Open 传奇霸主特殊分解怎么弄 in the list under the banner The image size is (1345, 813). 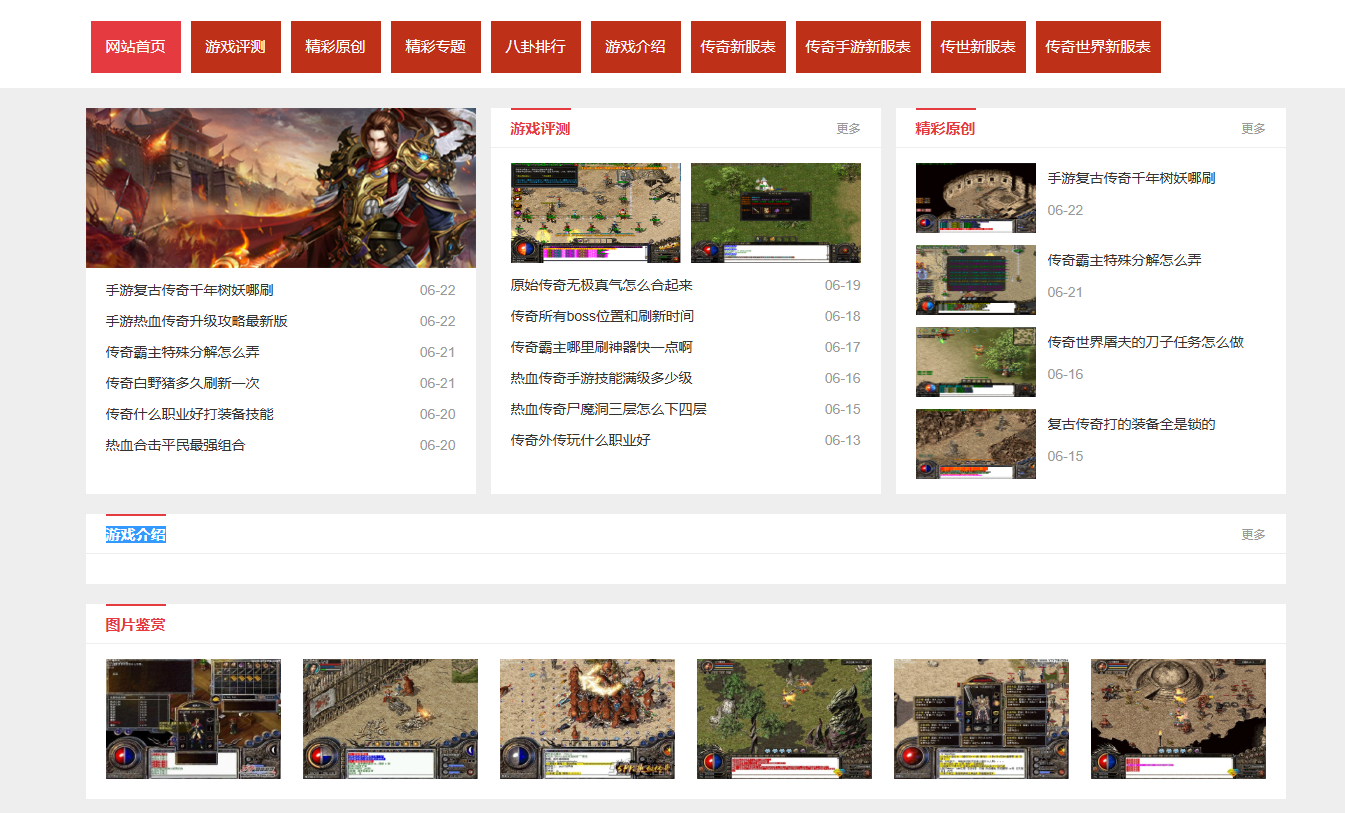[183, 353]
